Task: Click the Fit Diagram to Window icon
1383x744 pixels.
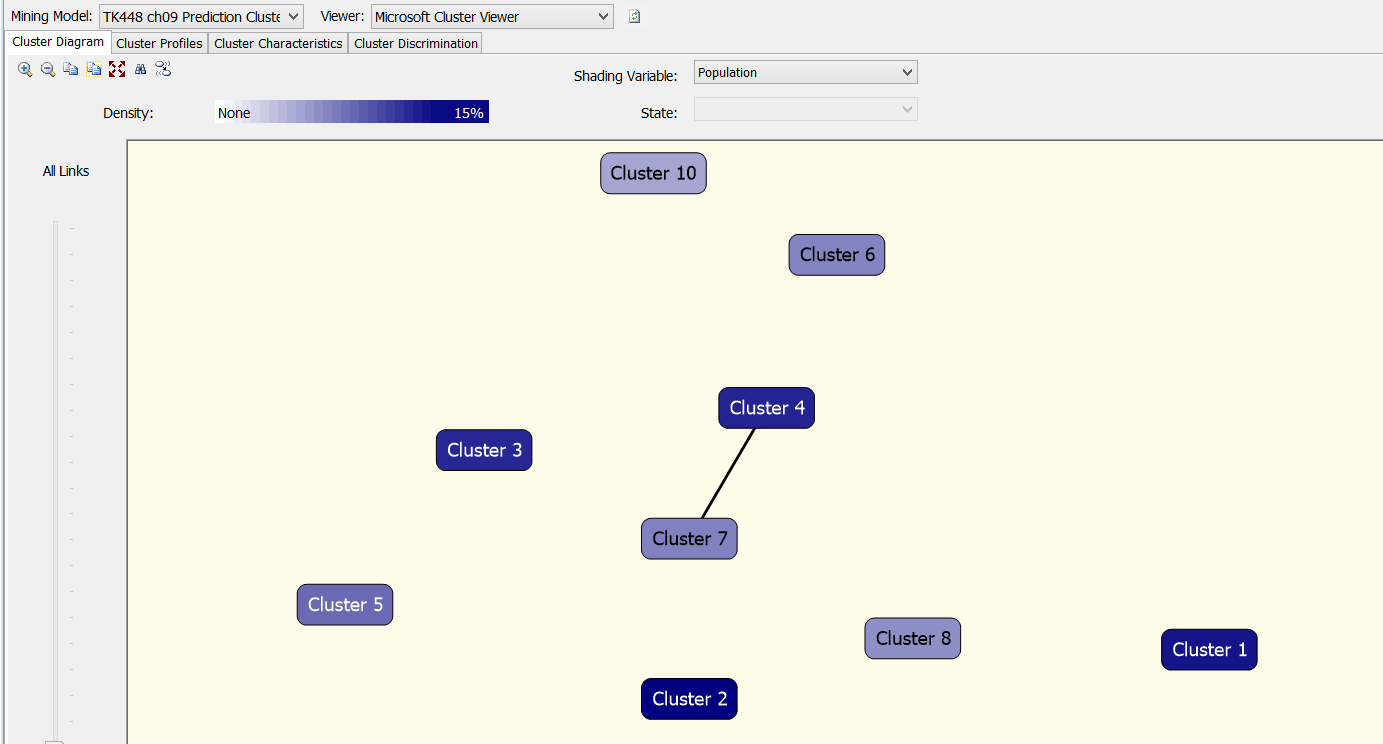Action: pyautogui.click(x=117, y=69)
